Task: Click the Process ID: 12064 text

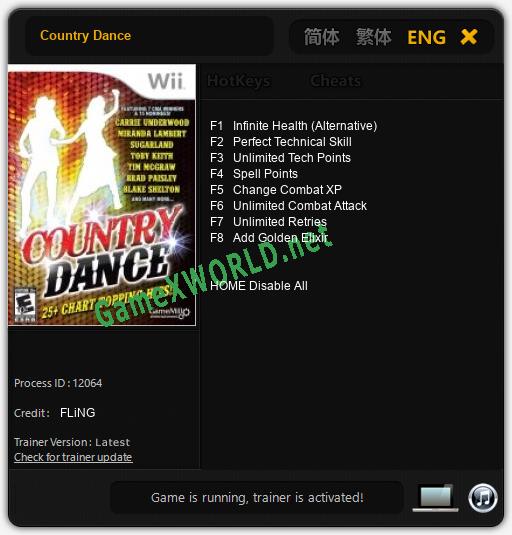Action: [58, 383]
